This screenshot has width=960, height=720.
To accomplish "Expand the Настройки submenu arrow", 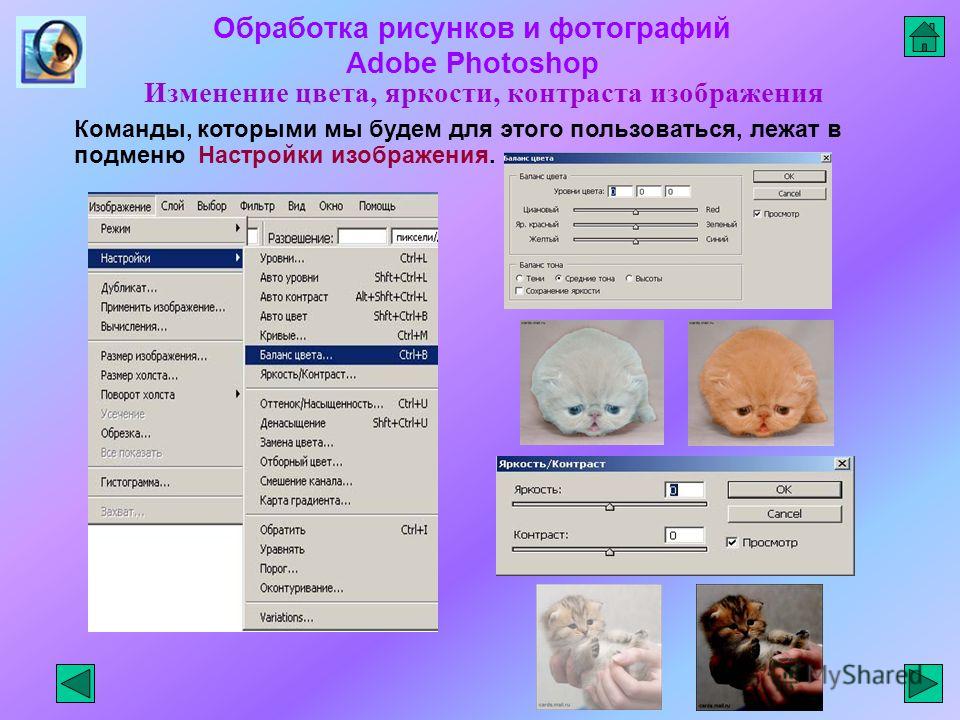I will pyautogui.click(x=238, y=258).
